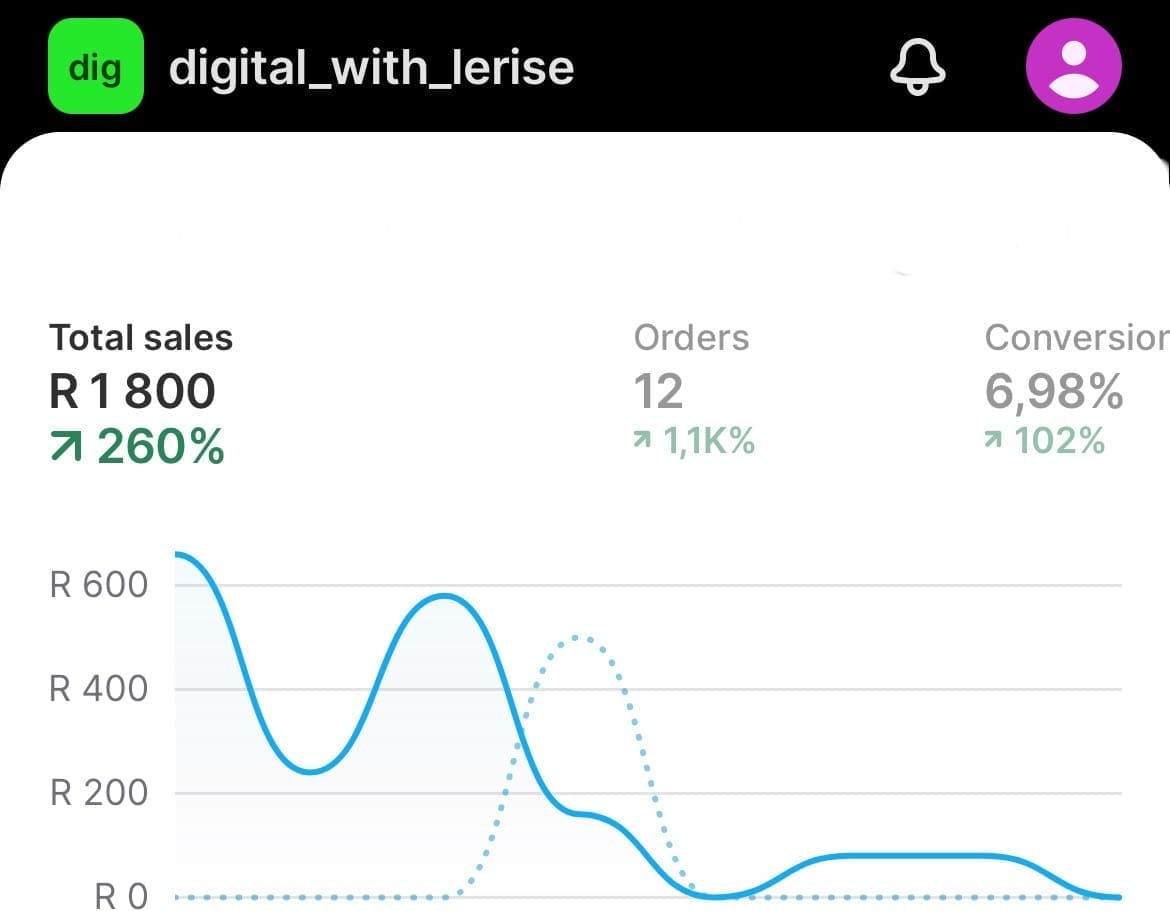
Task: Click the small arrow beside 102%
Action: click(993, 441)
